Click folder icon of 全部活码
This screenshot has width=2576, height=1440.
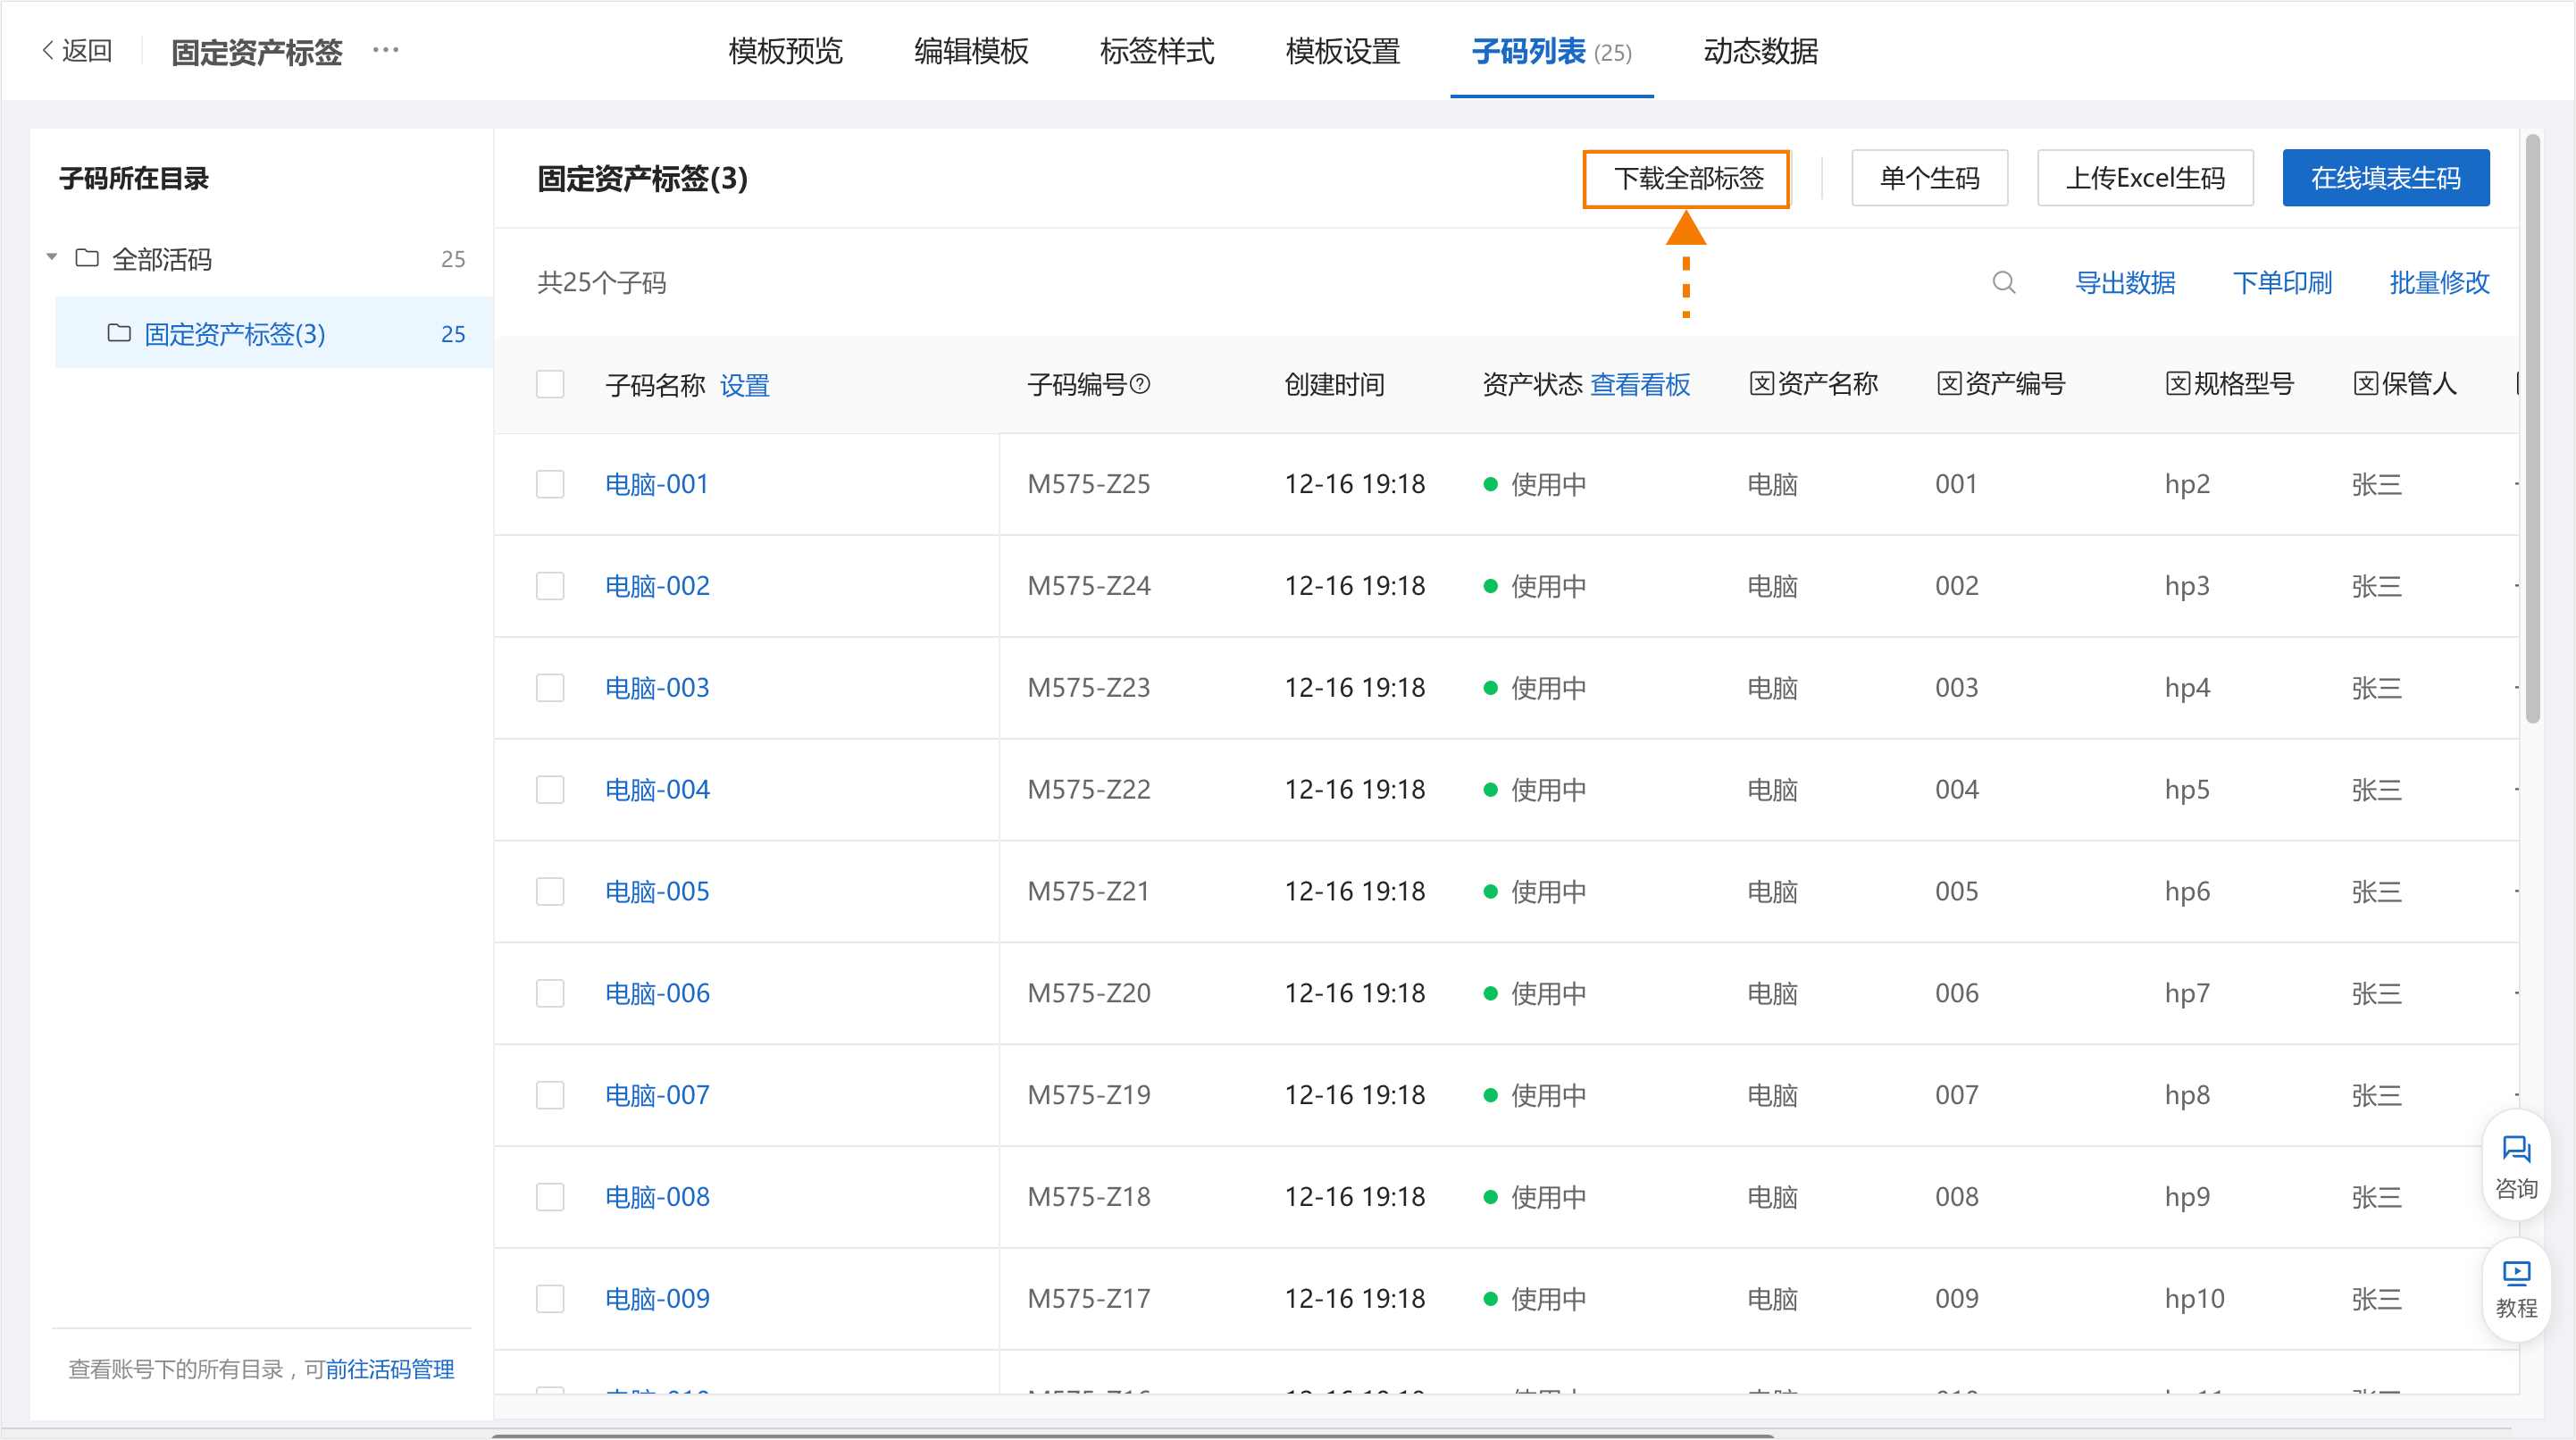click(x=87, y=259)
